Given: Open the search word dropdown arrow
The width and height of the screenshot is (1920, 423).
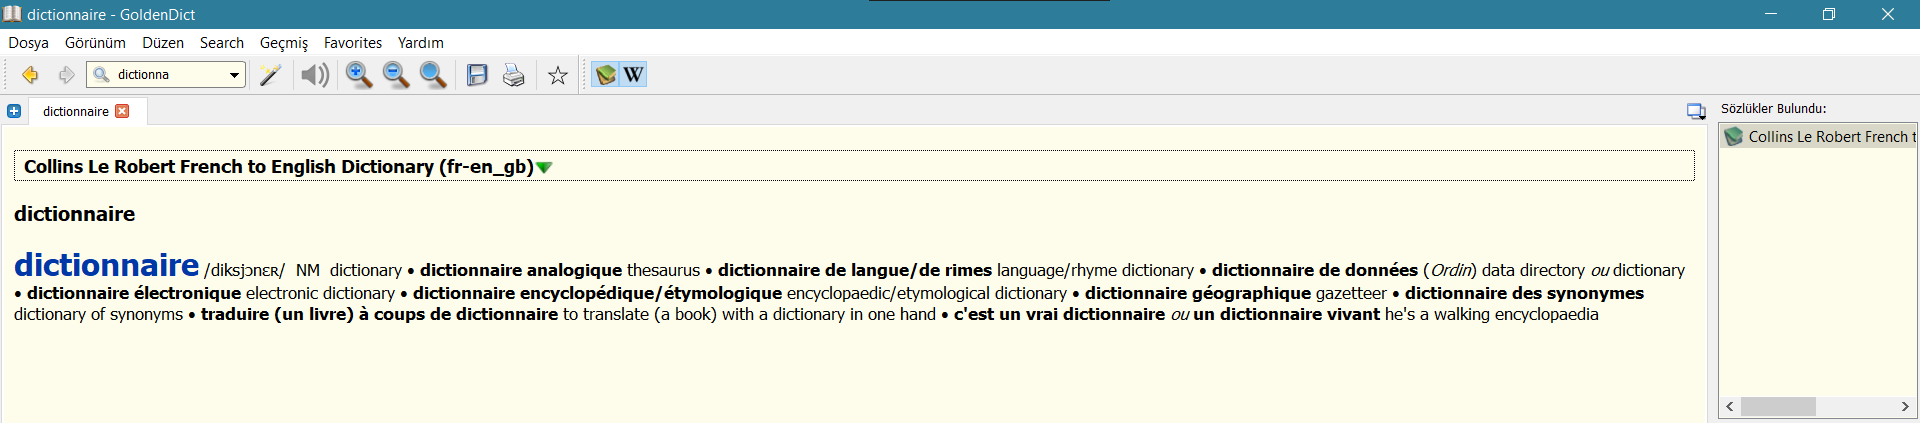Looking at the screenshot, I should tap(234, 75).
